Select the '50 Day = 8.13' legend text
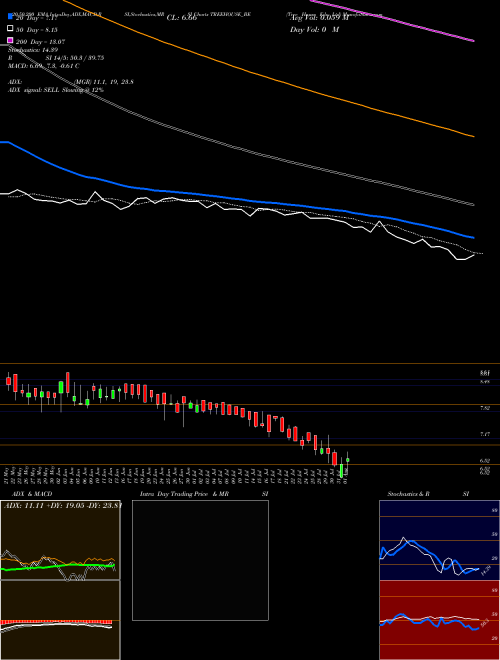 click(37, 30)
